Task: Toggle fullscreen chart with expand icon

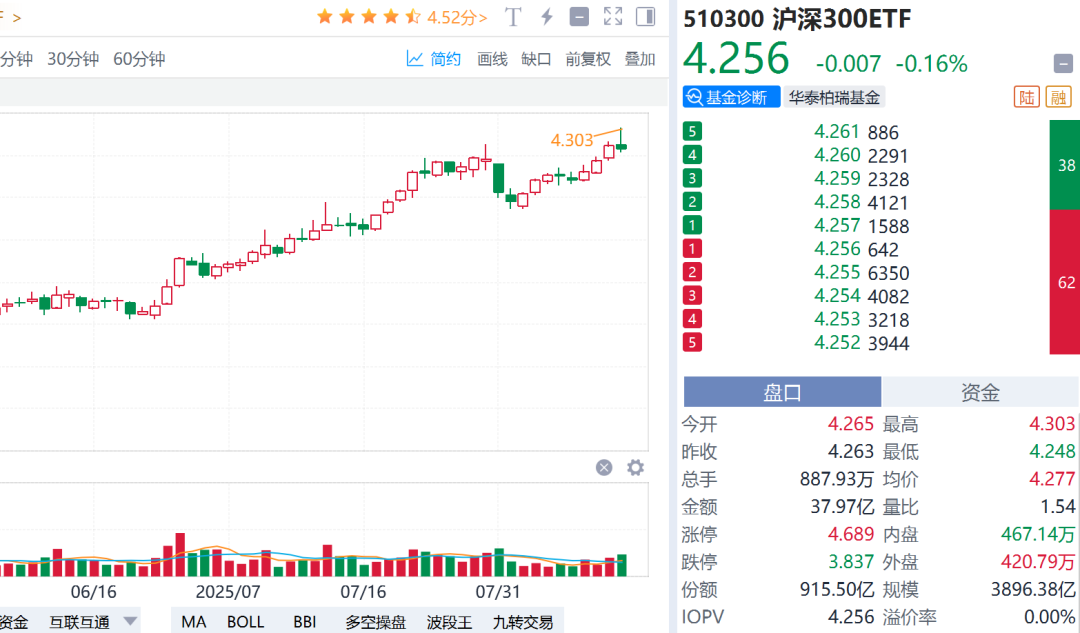Action: (x=613, y=17)
